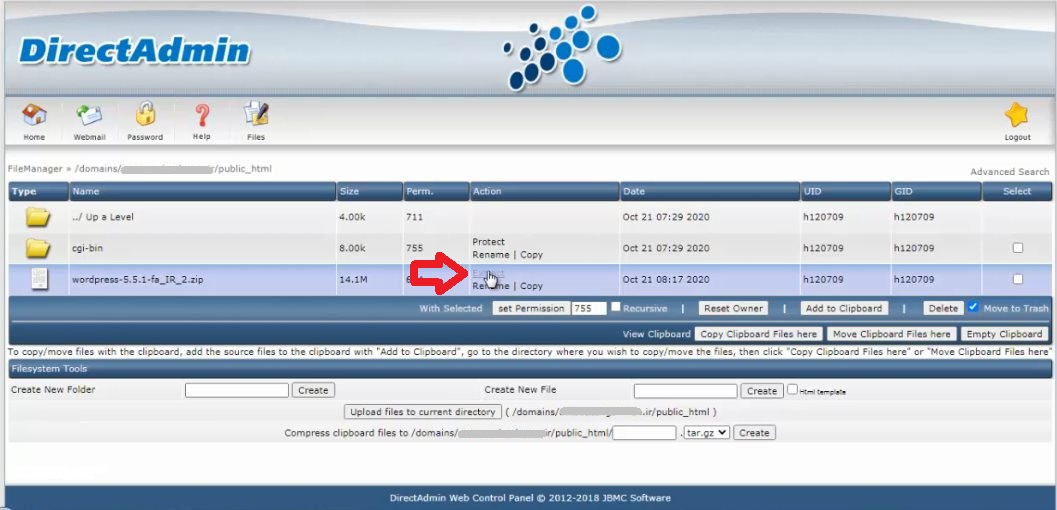Image resolution: width=1057 pixels, height=510 pixels.
Task: Click Create button for new folder
Action: pyautogui.click(x=313, y=390)
